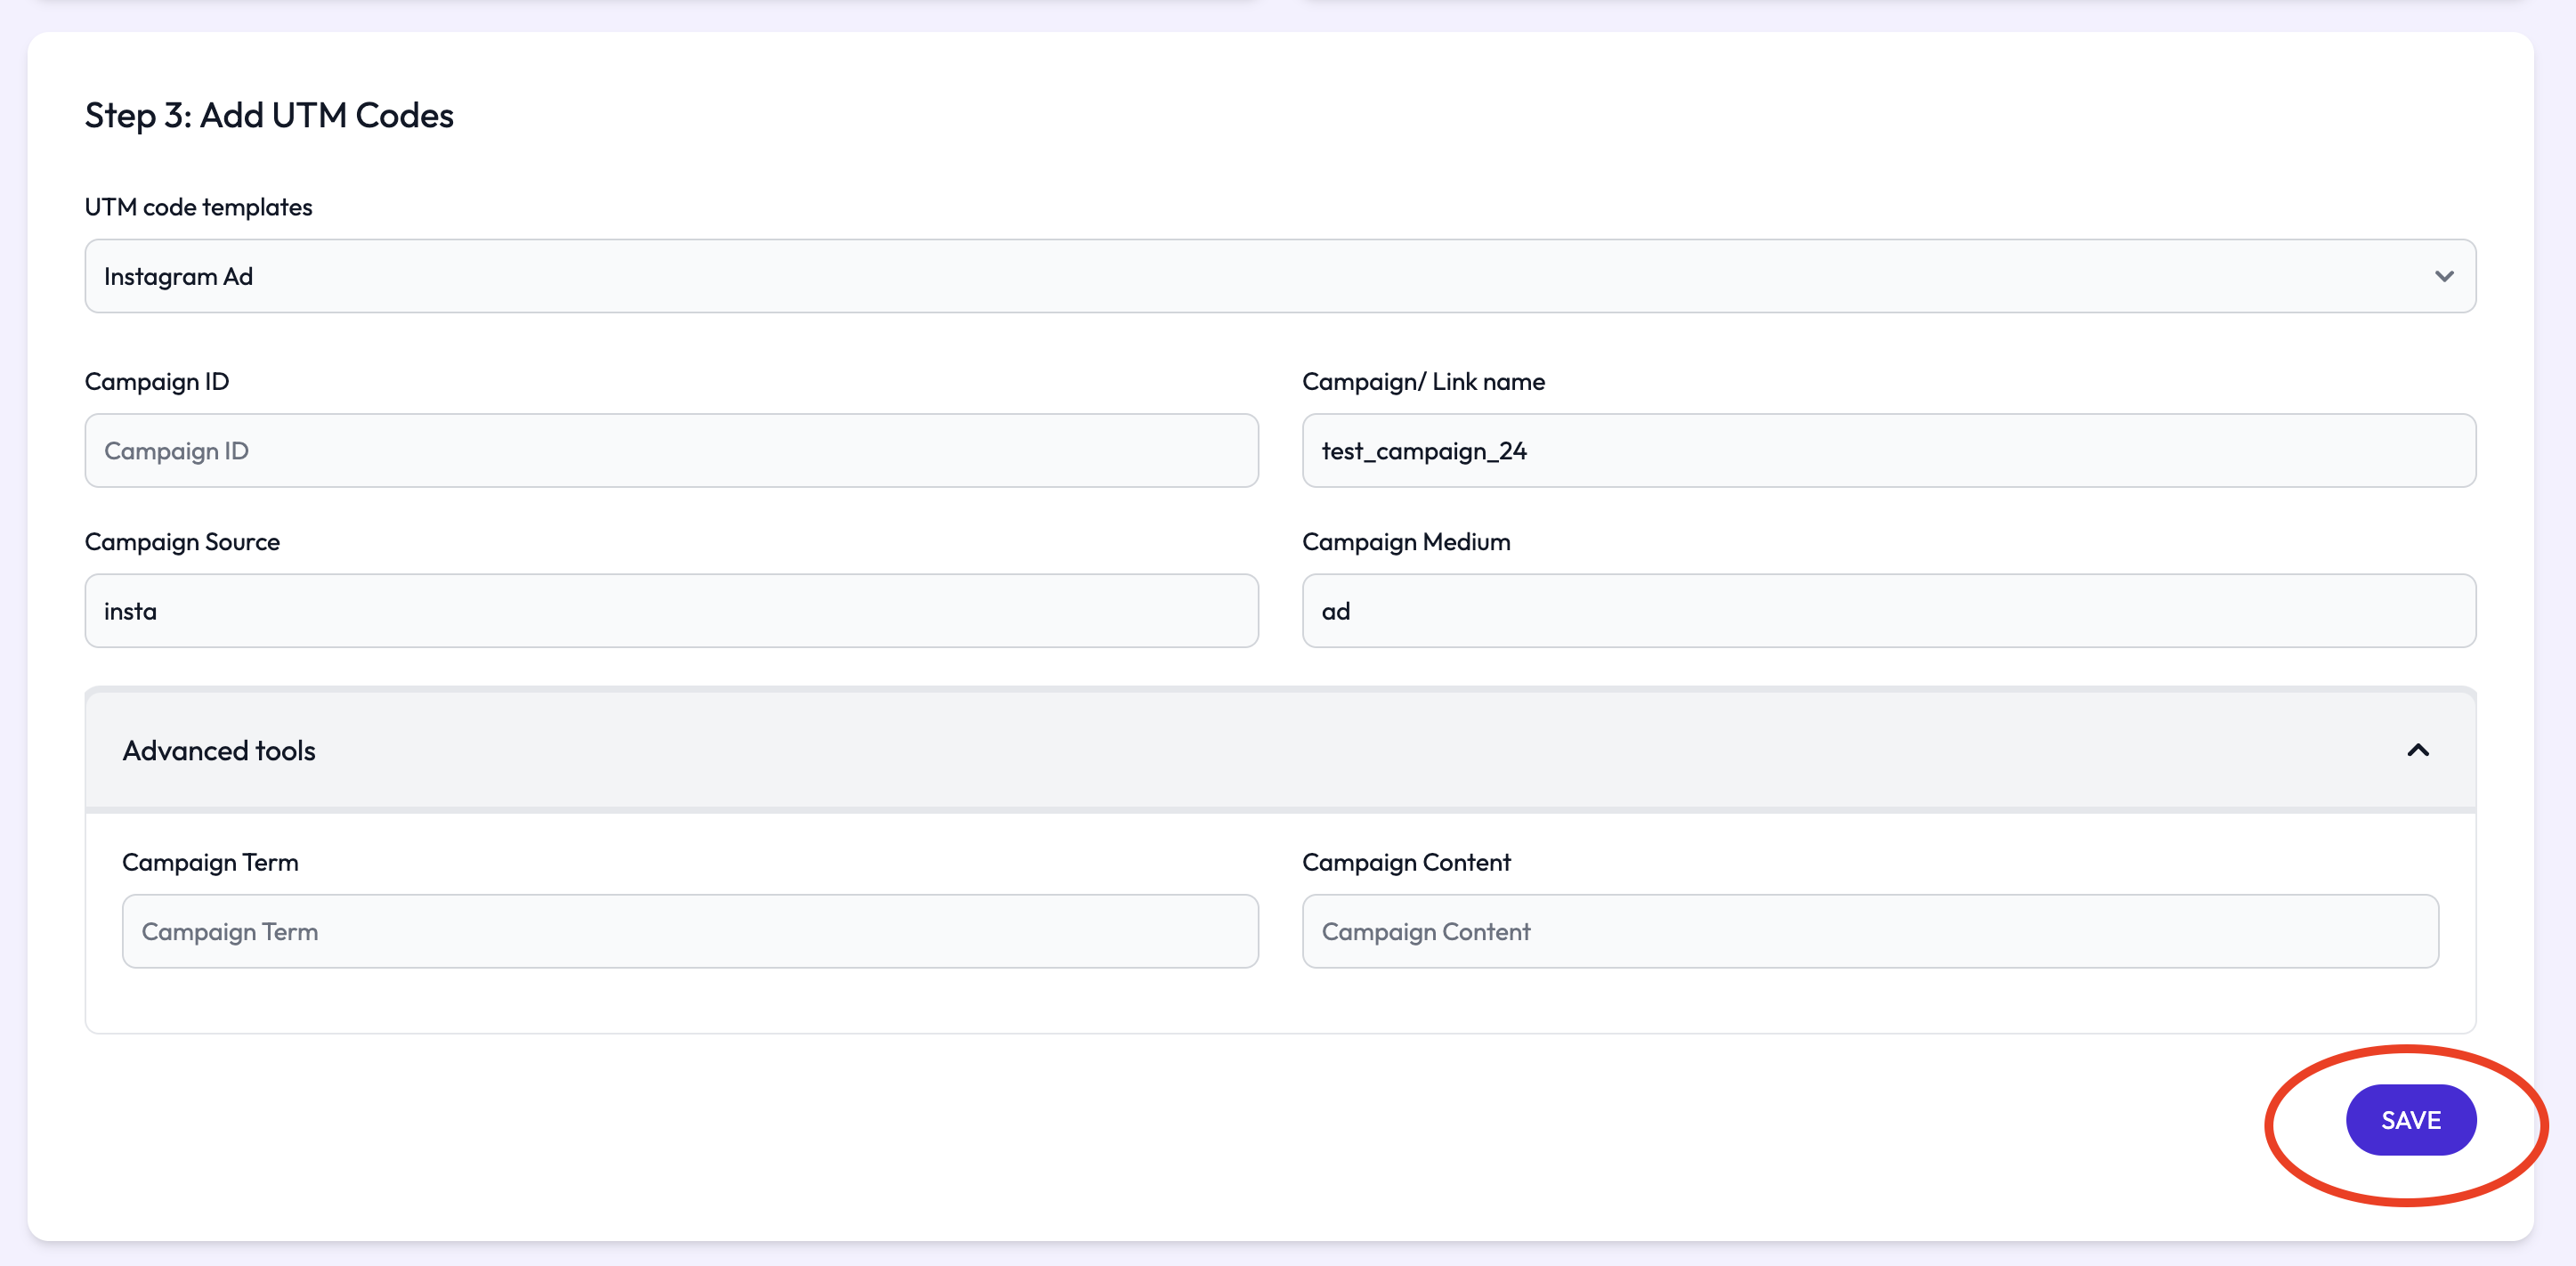Click the Step 3: Add UTM Codes heading
This screenshot has width=2576, height=1266.
pos(269,115)
